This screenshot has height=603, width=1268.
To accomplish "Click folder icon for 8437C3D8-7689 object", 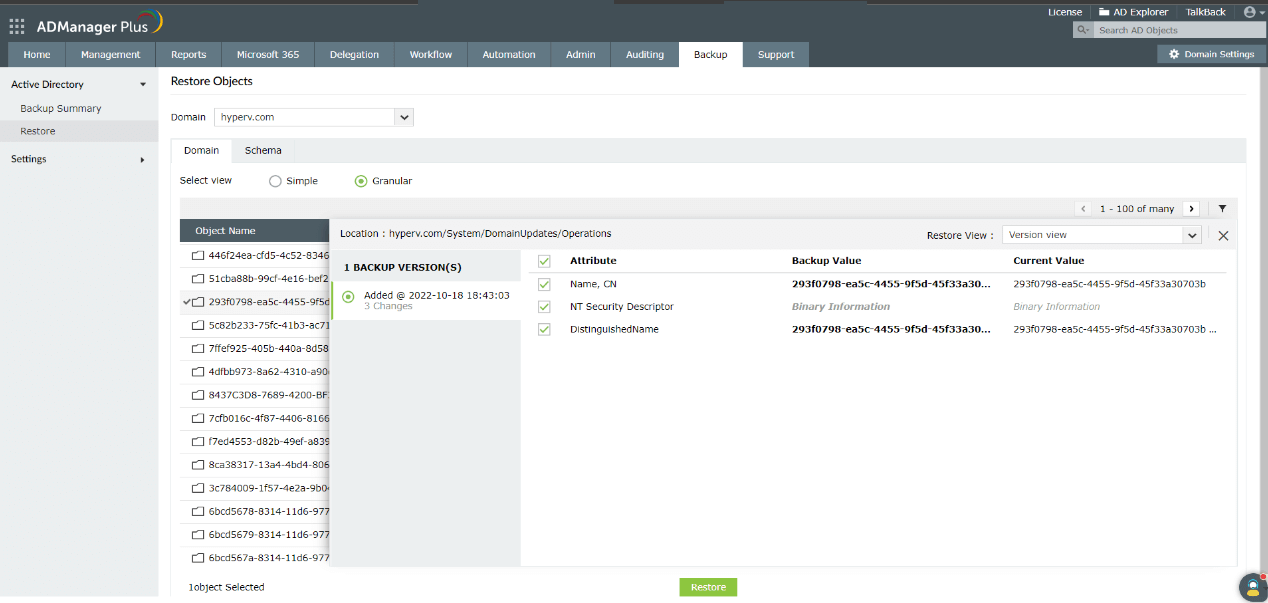I will point(198,394).
